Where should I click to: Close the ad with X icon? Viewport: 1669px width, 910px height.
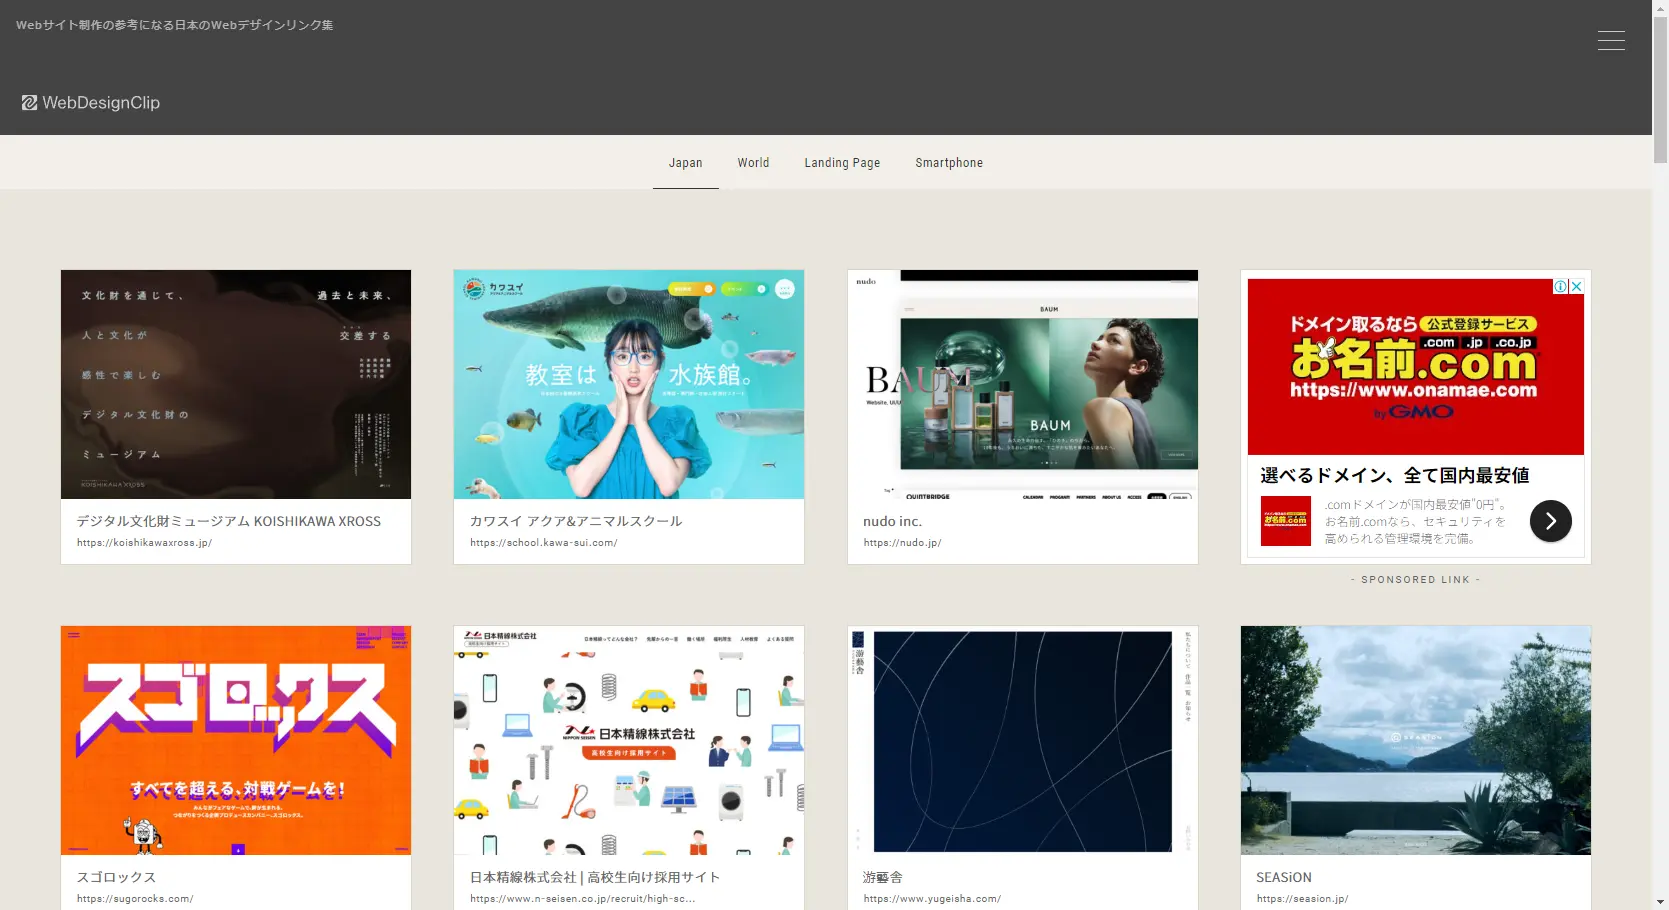point(1577,286)
